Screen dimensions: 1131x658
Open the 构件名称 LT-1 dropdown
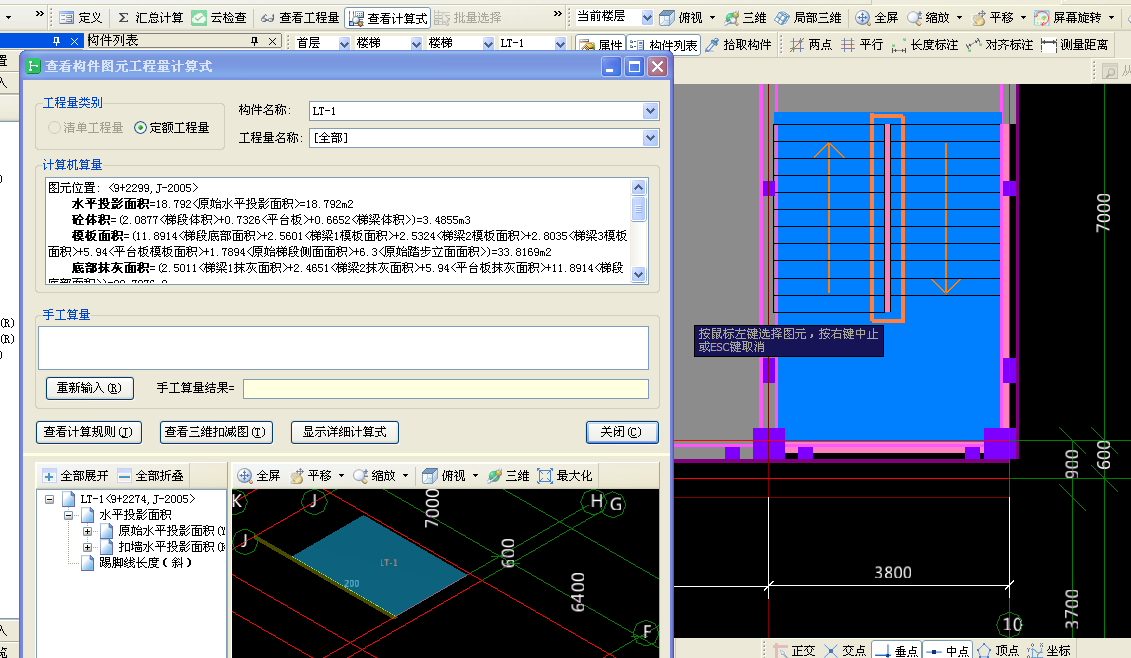point(651,110)
